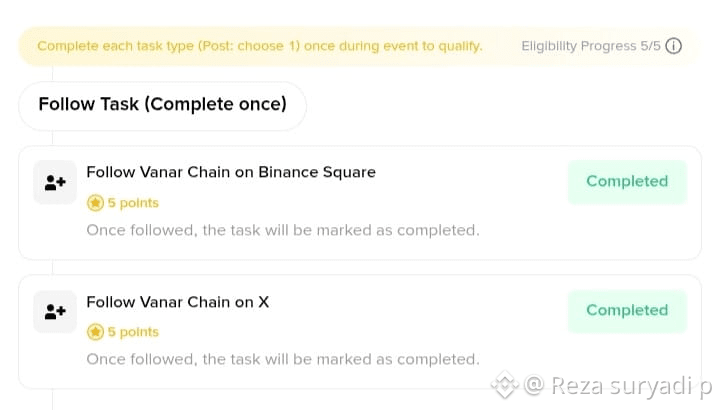Click the star points icon under Follow on X task

pos(96,331)
